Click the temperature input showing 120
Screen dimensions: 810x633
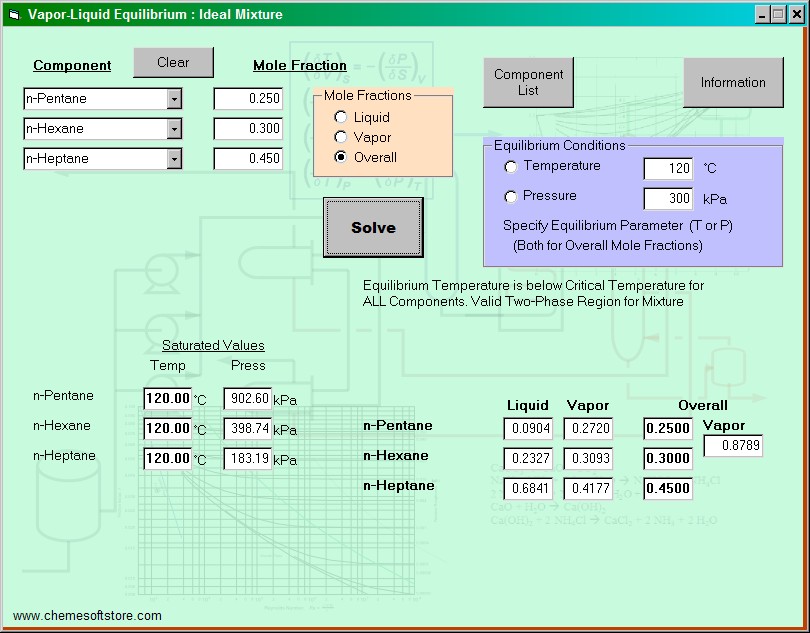pyautogui.click(x=667, y=169)
